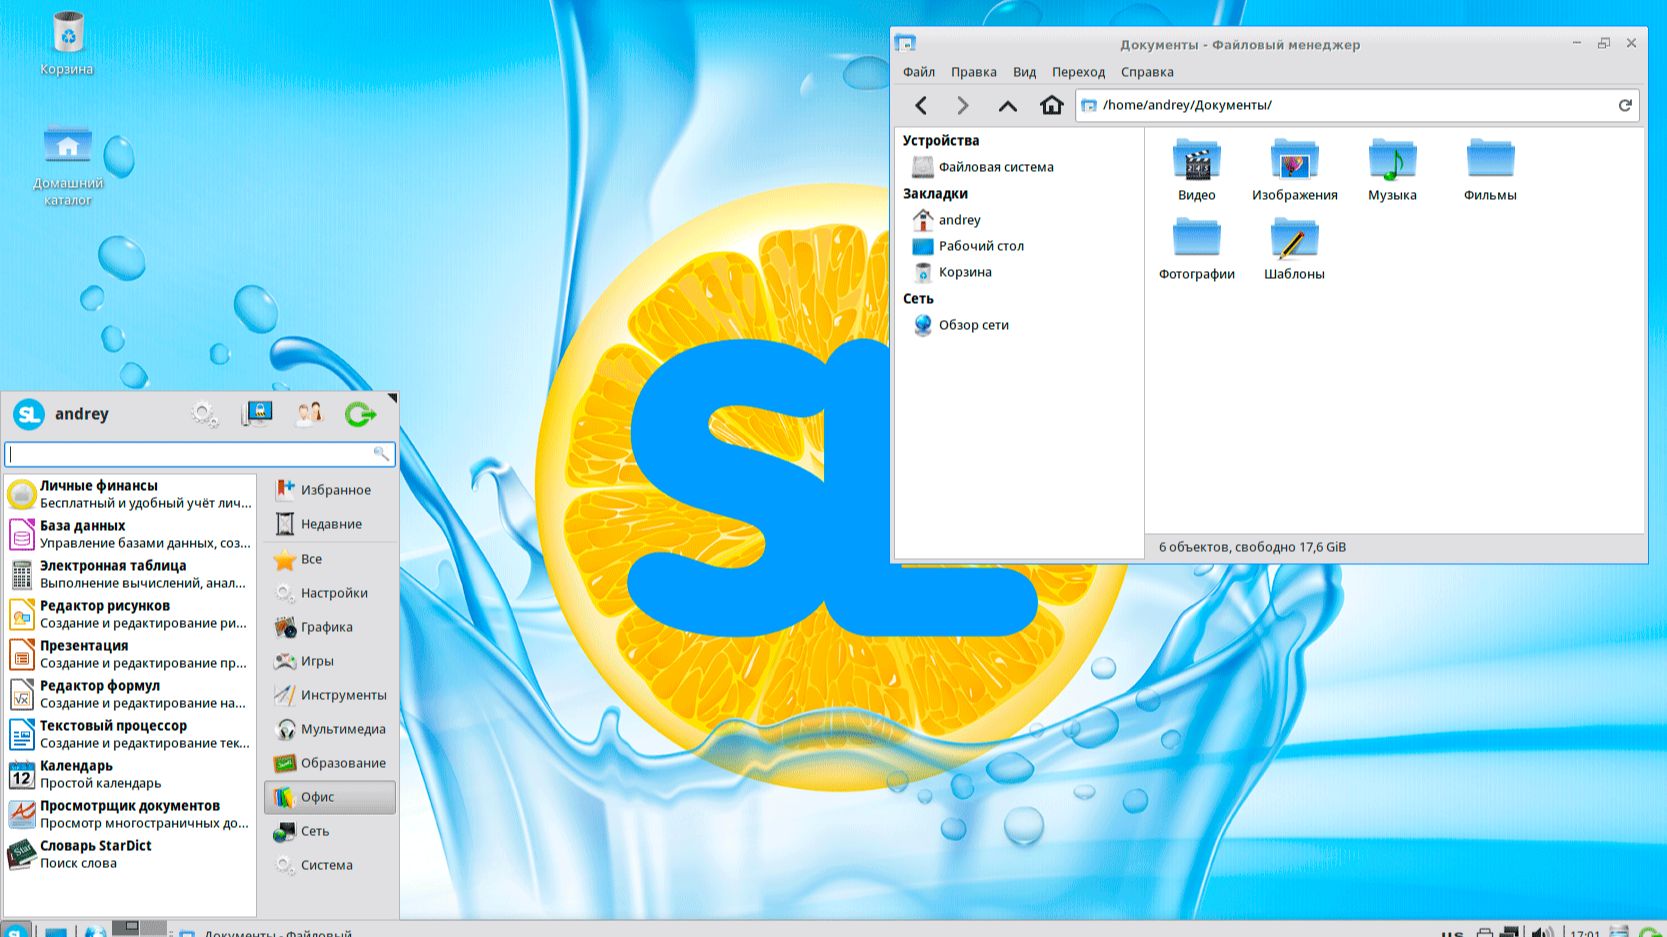Close the file manager window
This screenshot has width=1667, height=937.
click(1631, 43)
